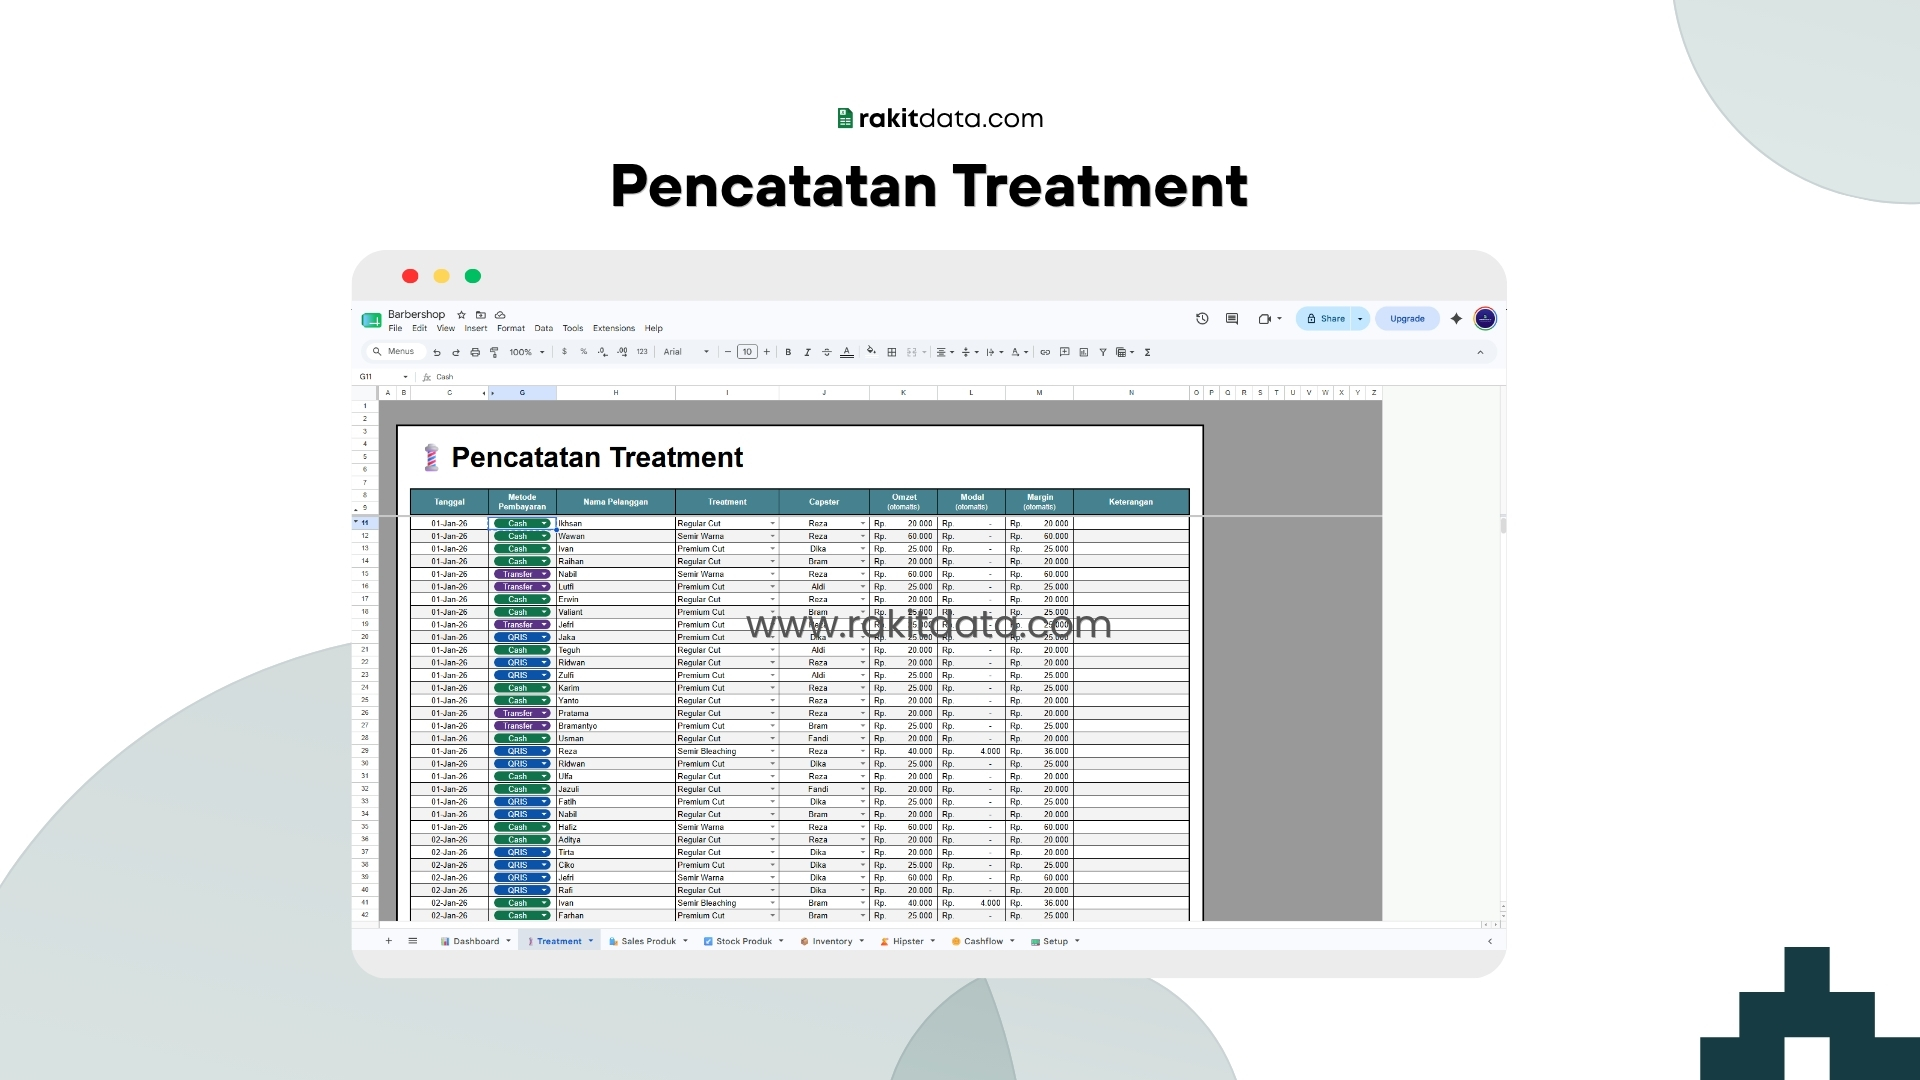The height and width of the screenshot is (1080, 1920).
Task: Open the Format menu
Action: [511, 328]
